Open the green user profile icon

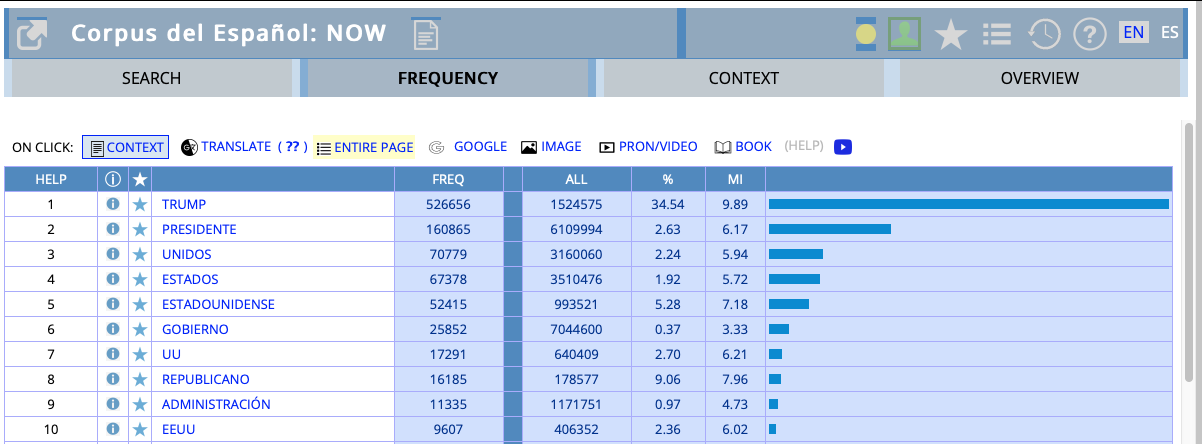(904, 34)
